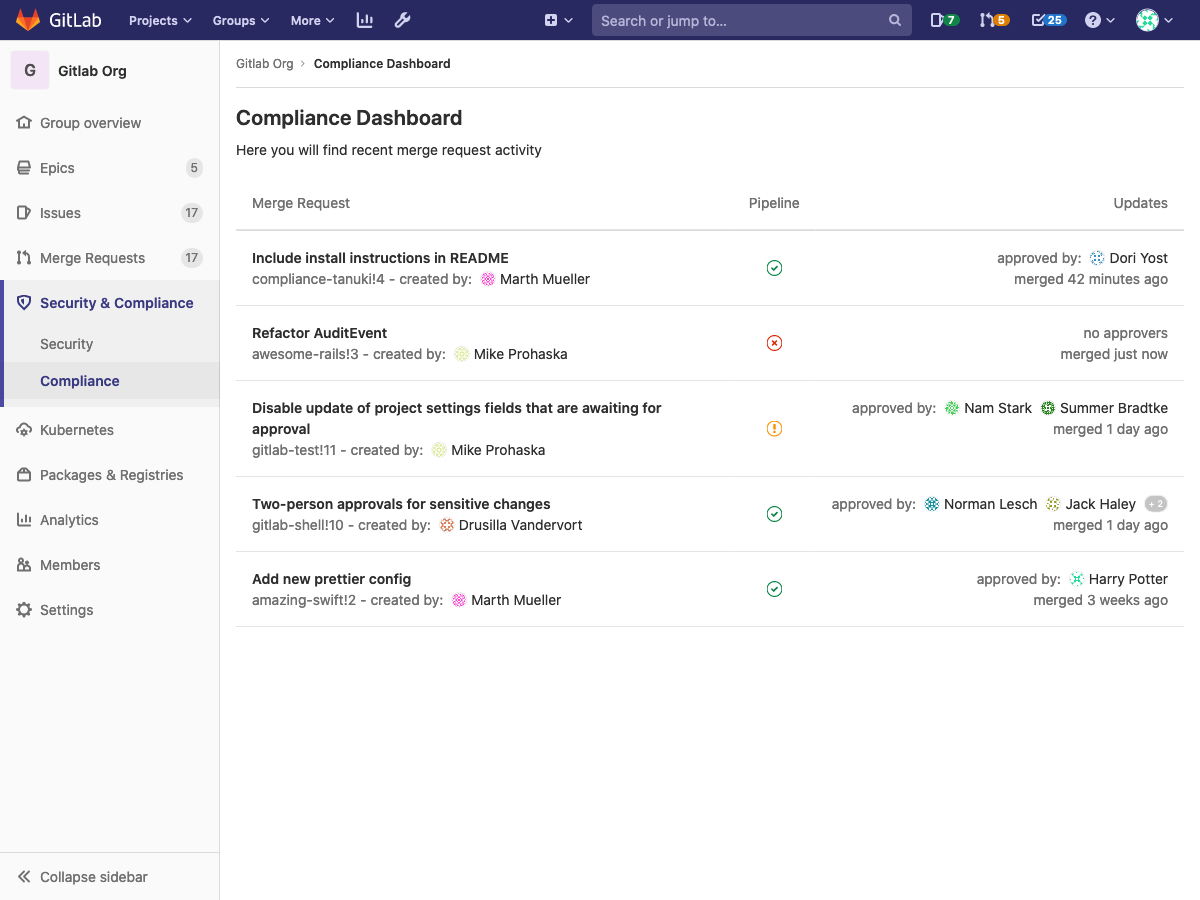Open author Mike Prohaska on awesome-rails!3

[510, 354]
